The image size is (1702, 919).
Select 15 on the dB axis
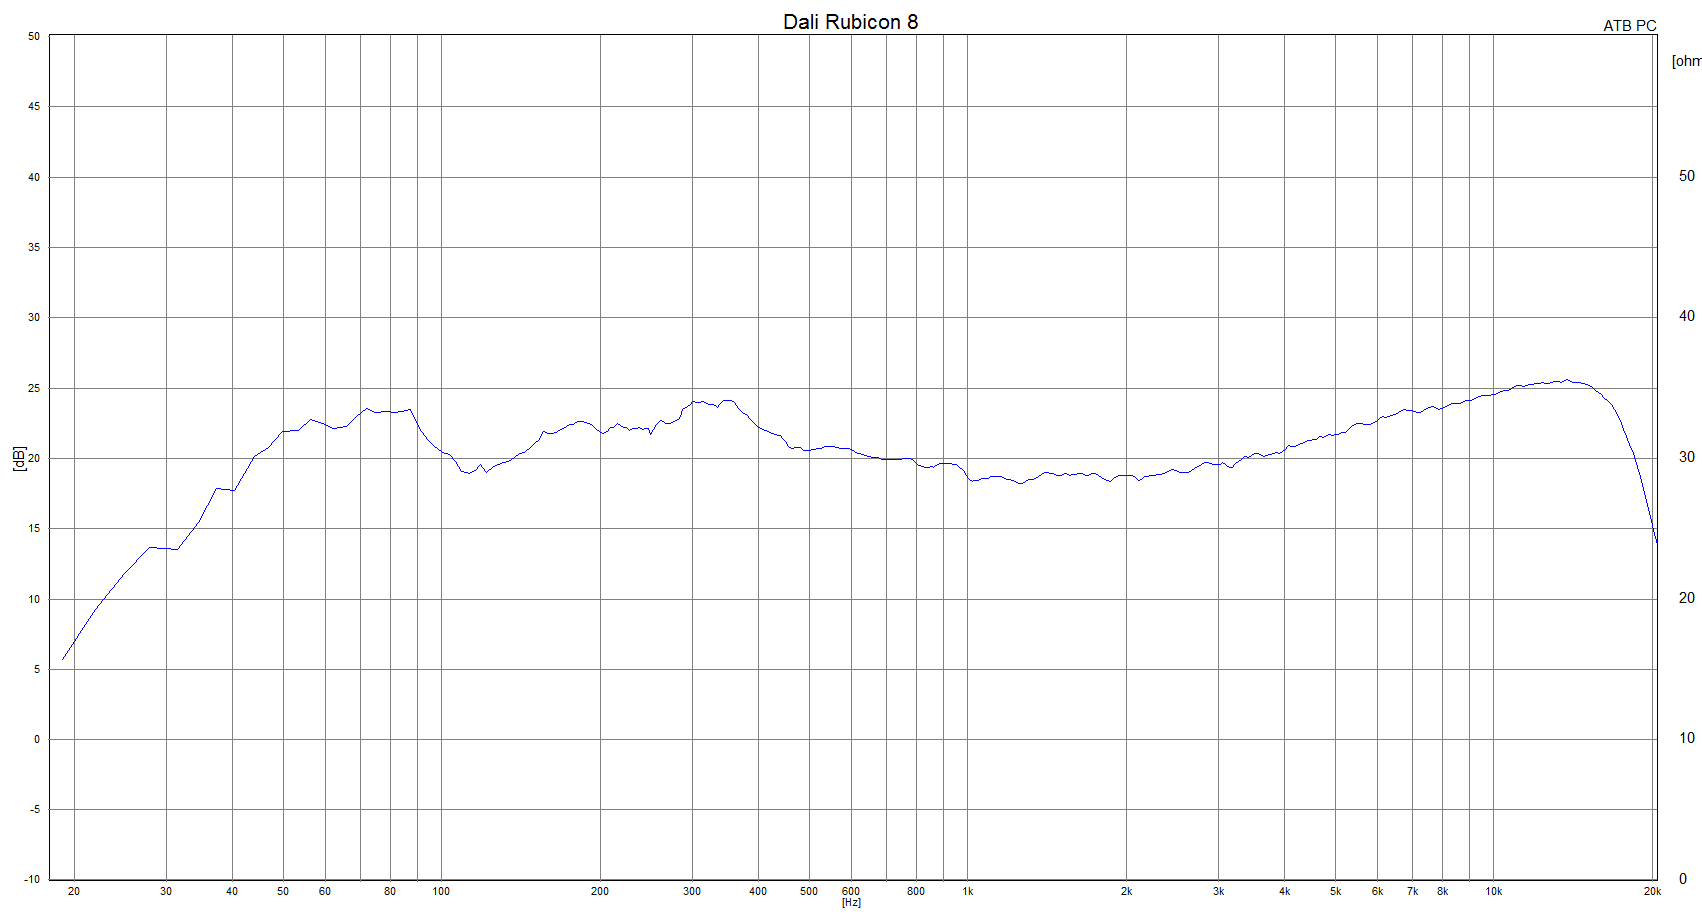[x=34, y=528]
